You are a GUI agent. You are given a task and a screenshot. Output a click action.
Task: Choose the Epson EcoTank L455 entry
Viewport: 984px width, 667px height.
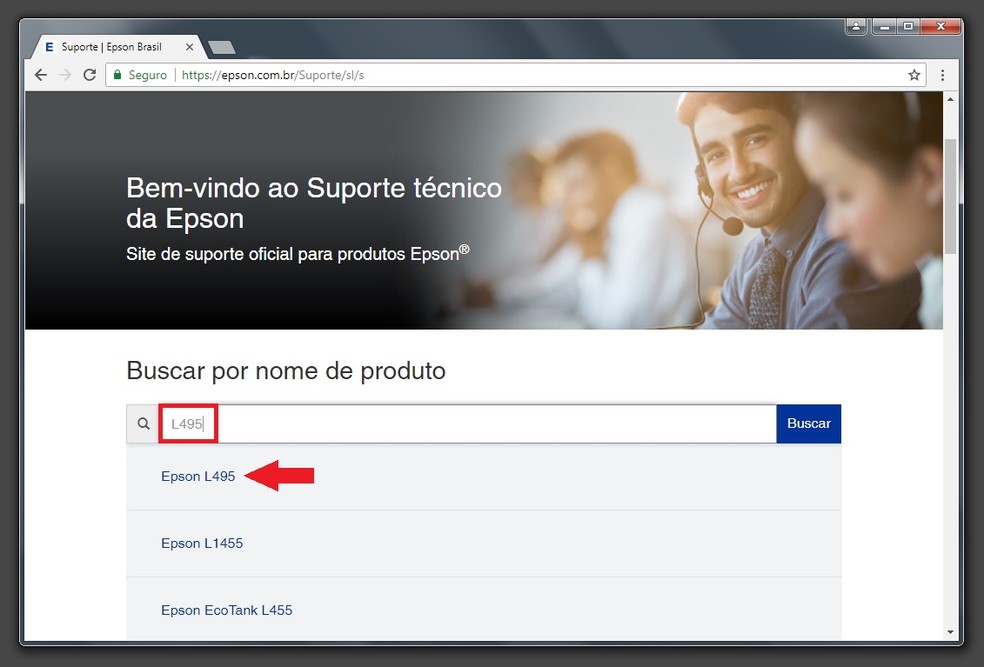[x=226, y=610]
